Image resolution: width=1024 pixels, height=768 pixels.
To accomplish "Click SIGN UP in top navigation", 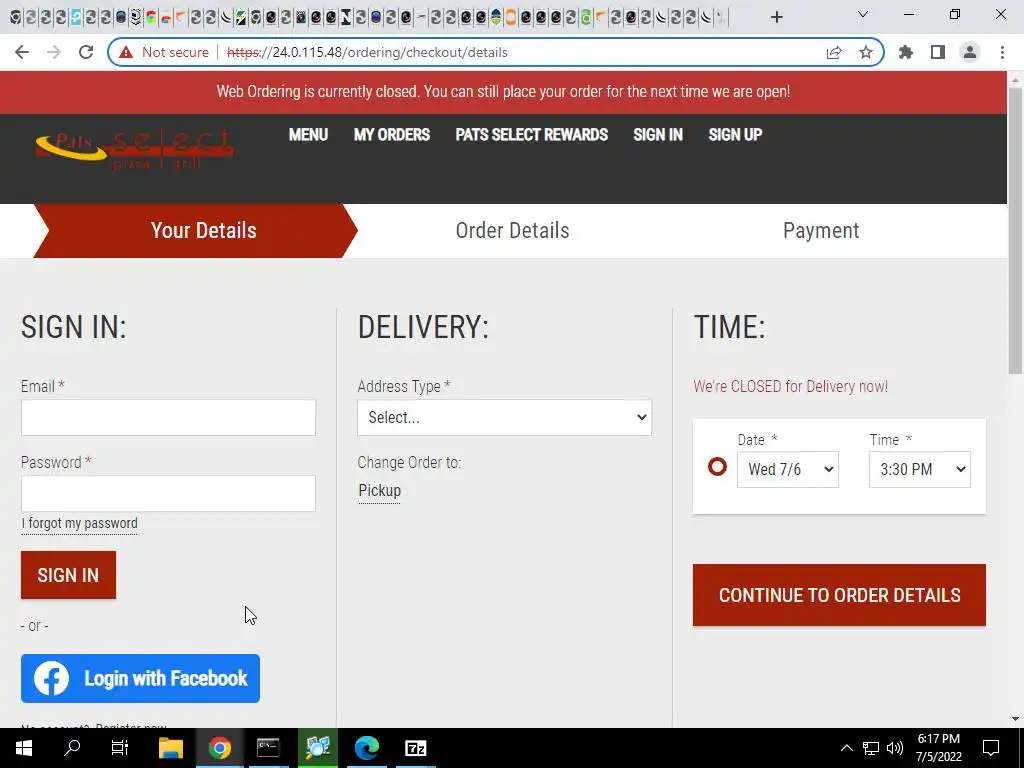I will [735, 135].
